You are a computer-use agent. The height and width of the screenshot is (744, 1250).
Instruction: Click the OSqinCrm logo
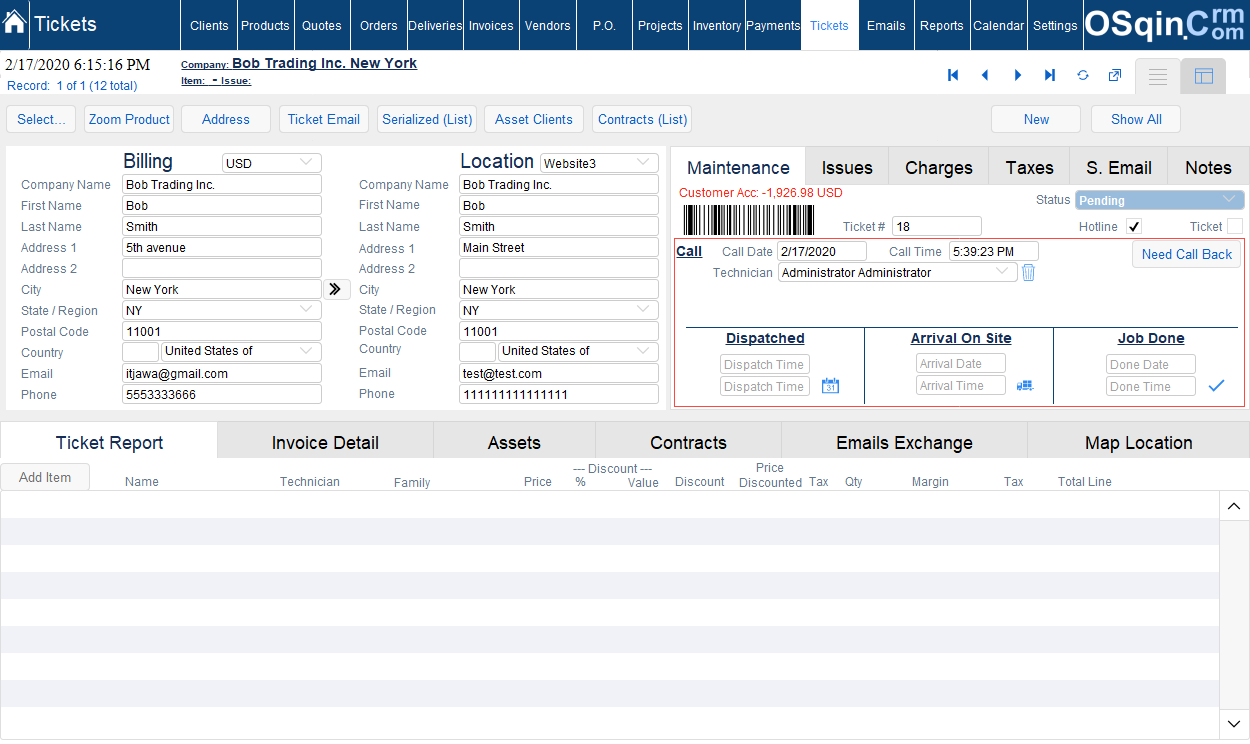tap(1165, 25)
